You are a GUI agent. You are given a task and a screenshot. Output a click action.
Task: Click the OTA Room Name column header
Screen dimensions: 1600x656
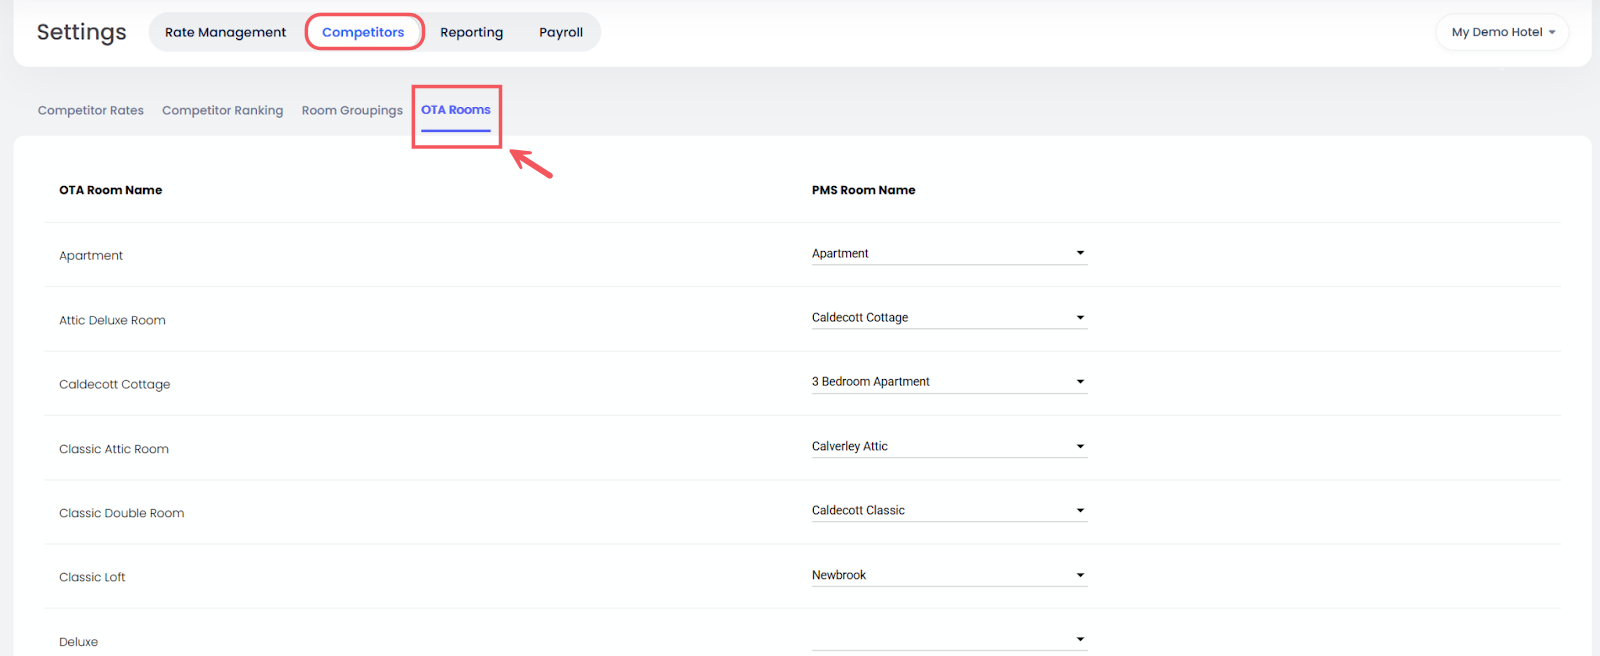110,190
